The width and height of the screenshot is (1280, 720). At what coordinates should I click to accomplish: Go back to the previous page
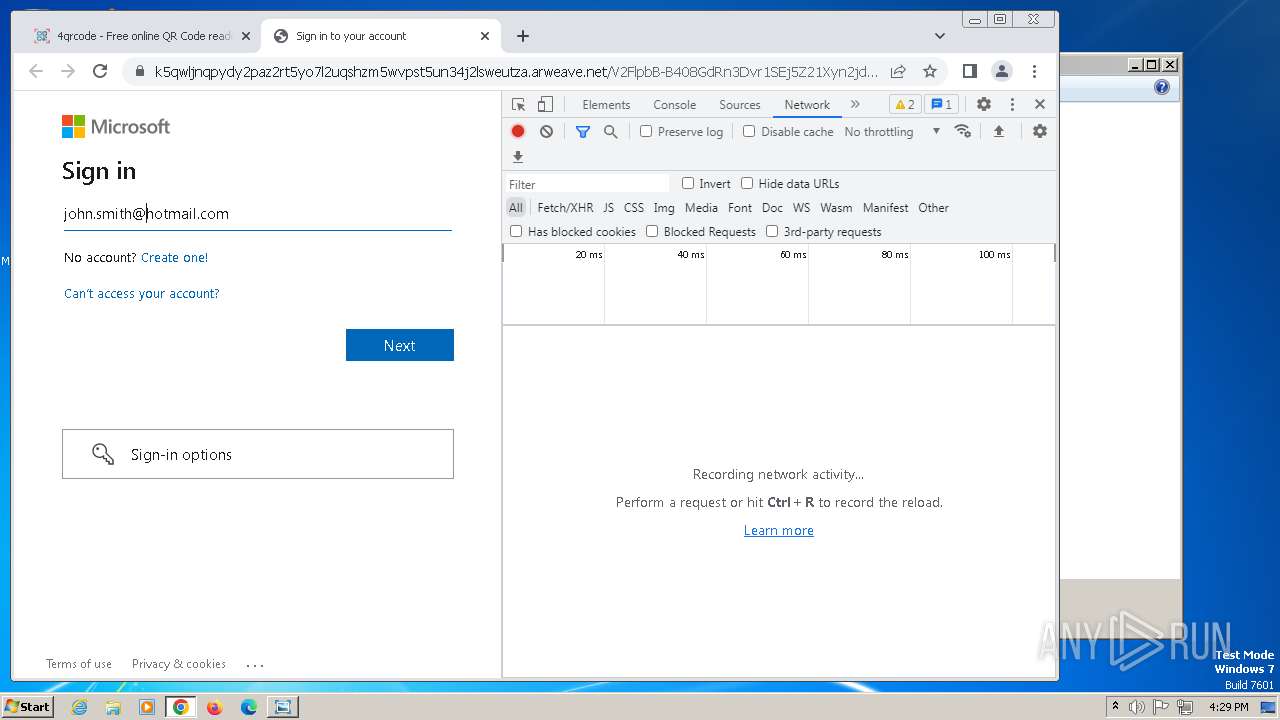(36, 71)
